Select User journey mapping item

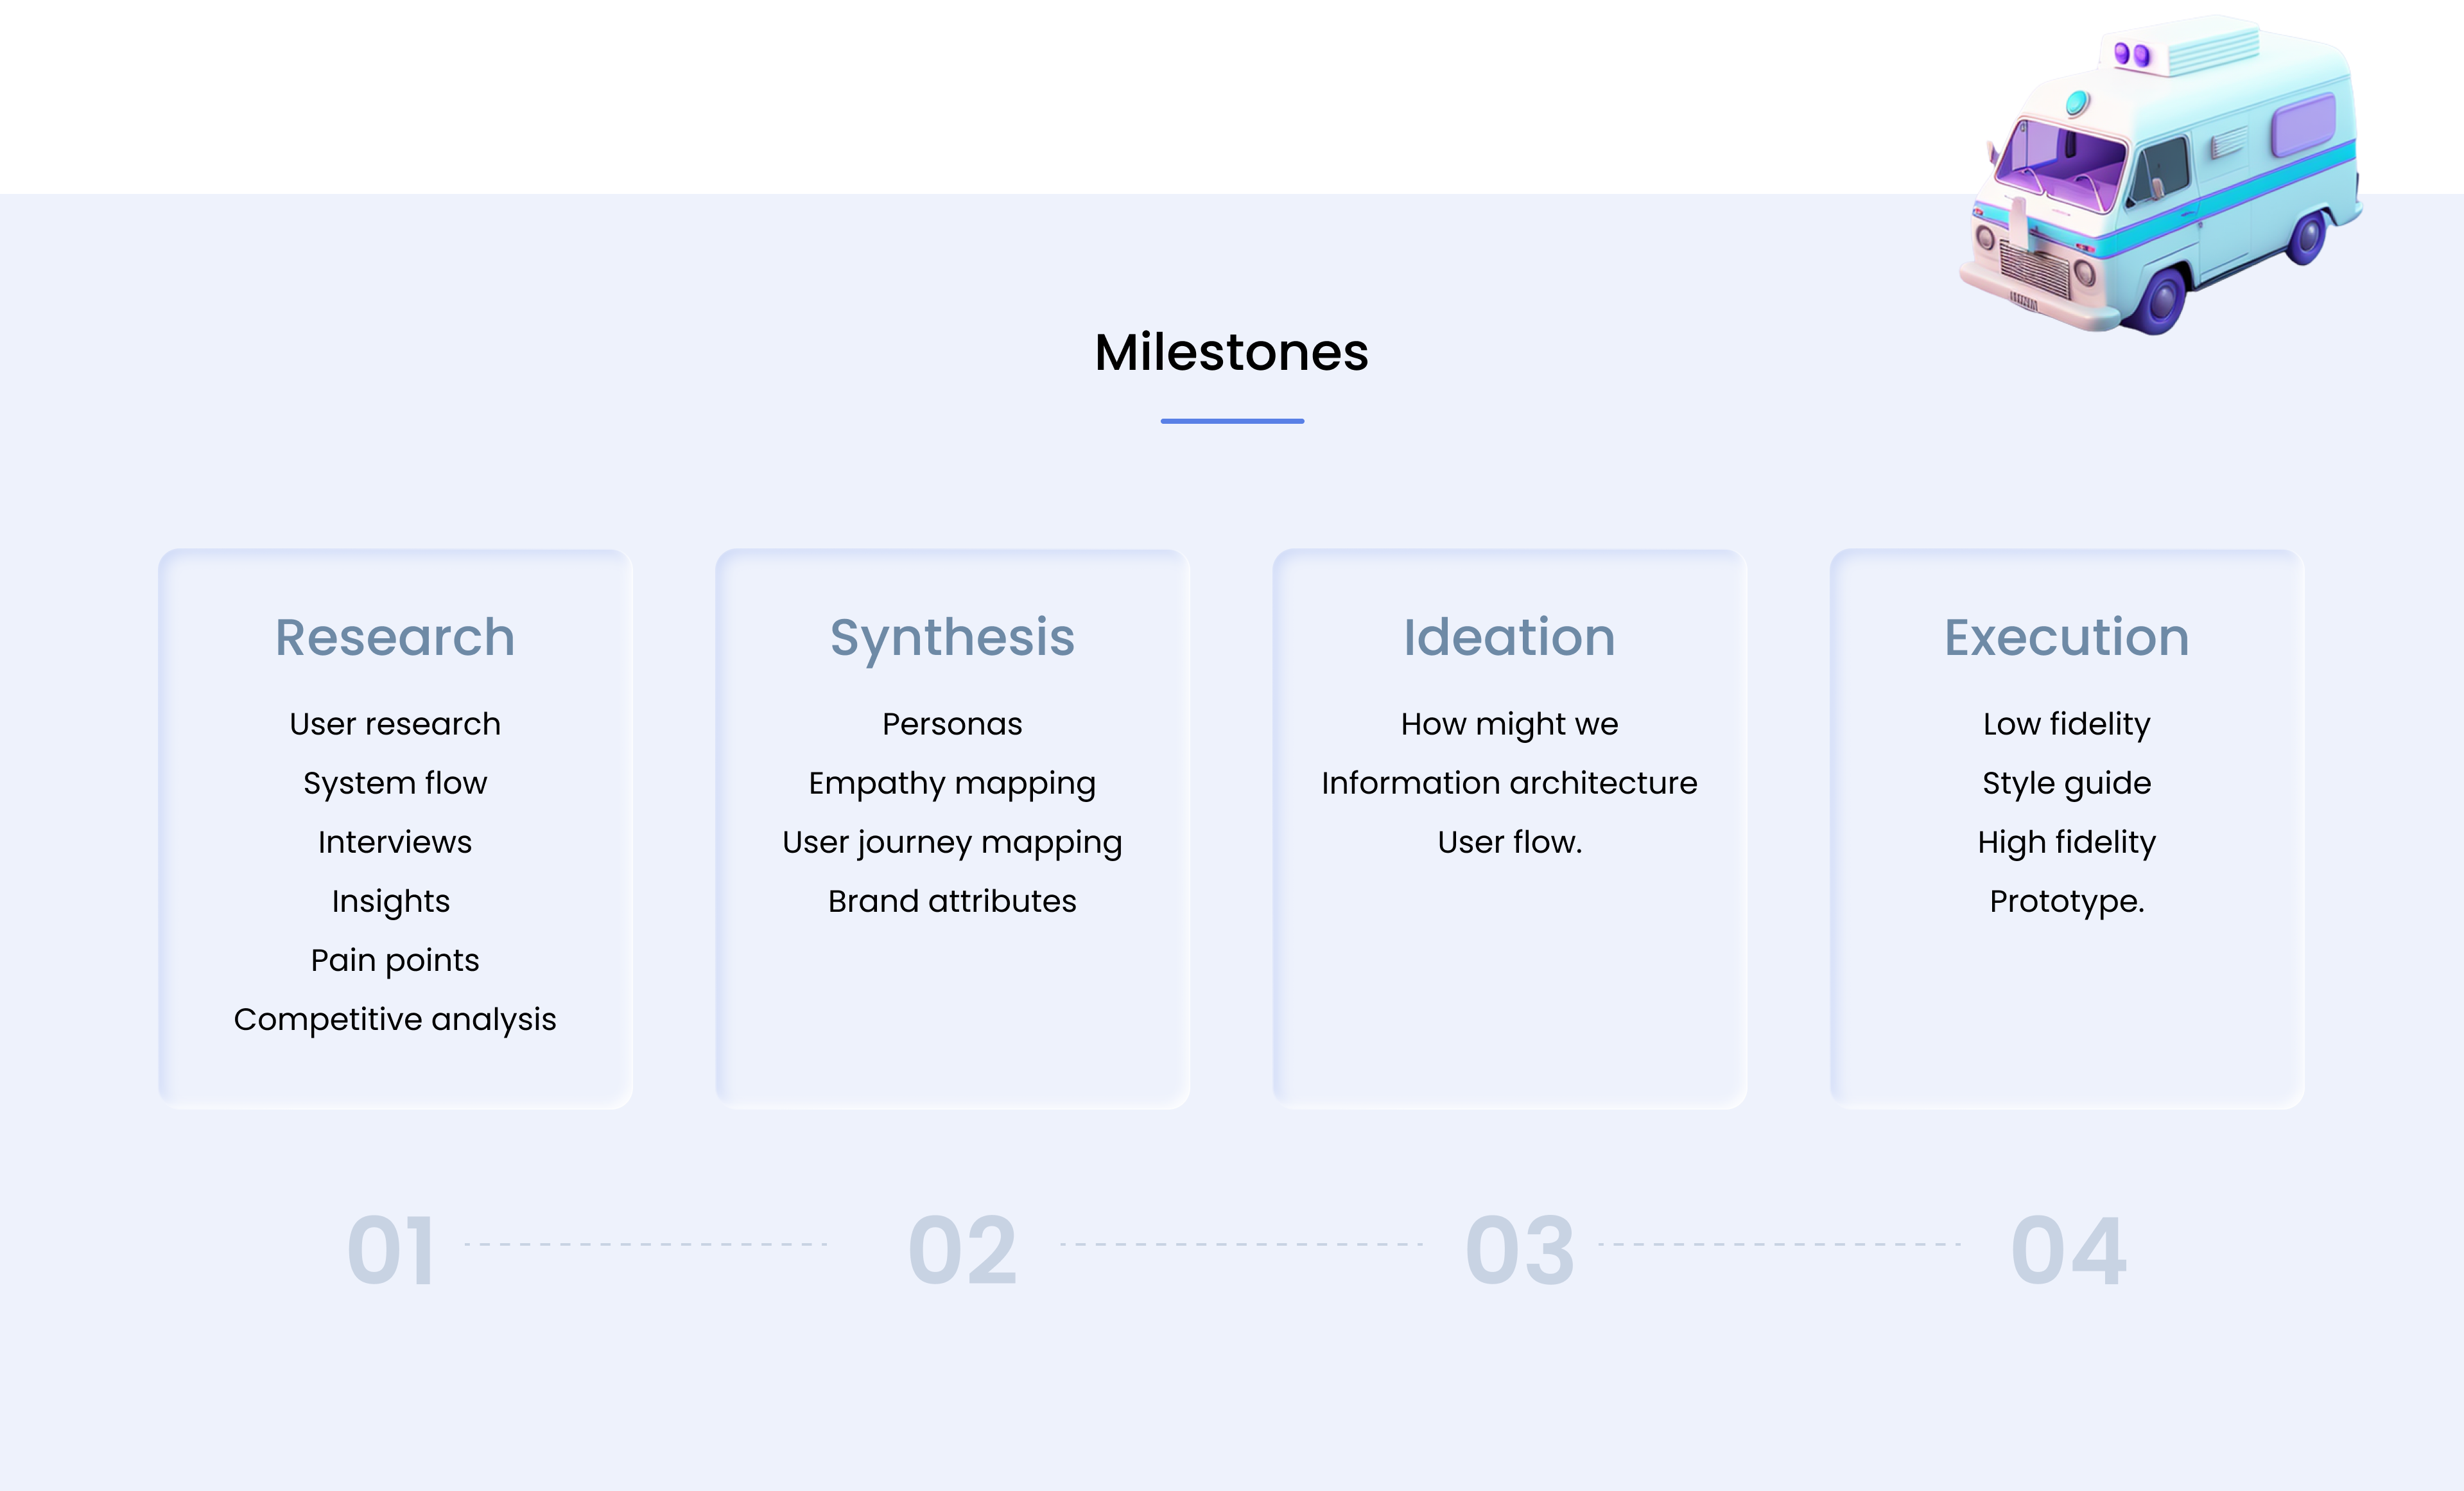[952, 843]
